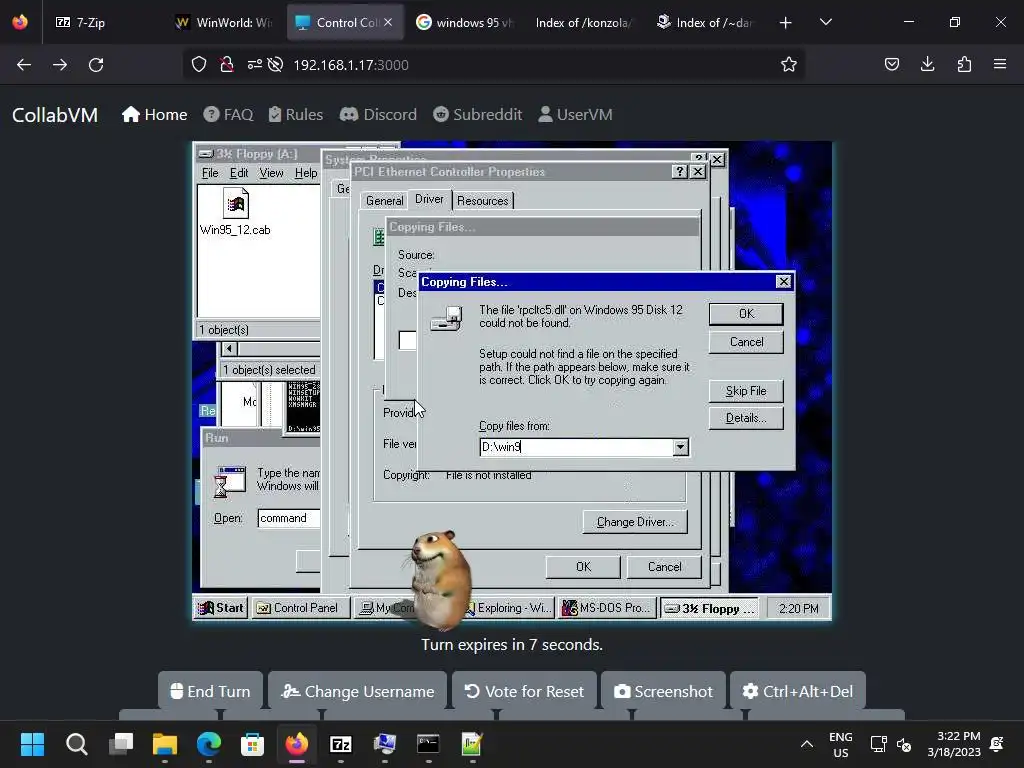1024x768 pixels.
Task: Switch to the Driver tab
Action: pyautogui.click(x=429, y=199)
